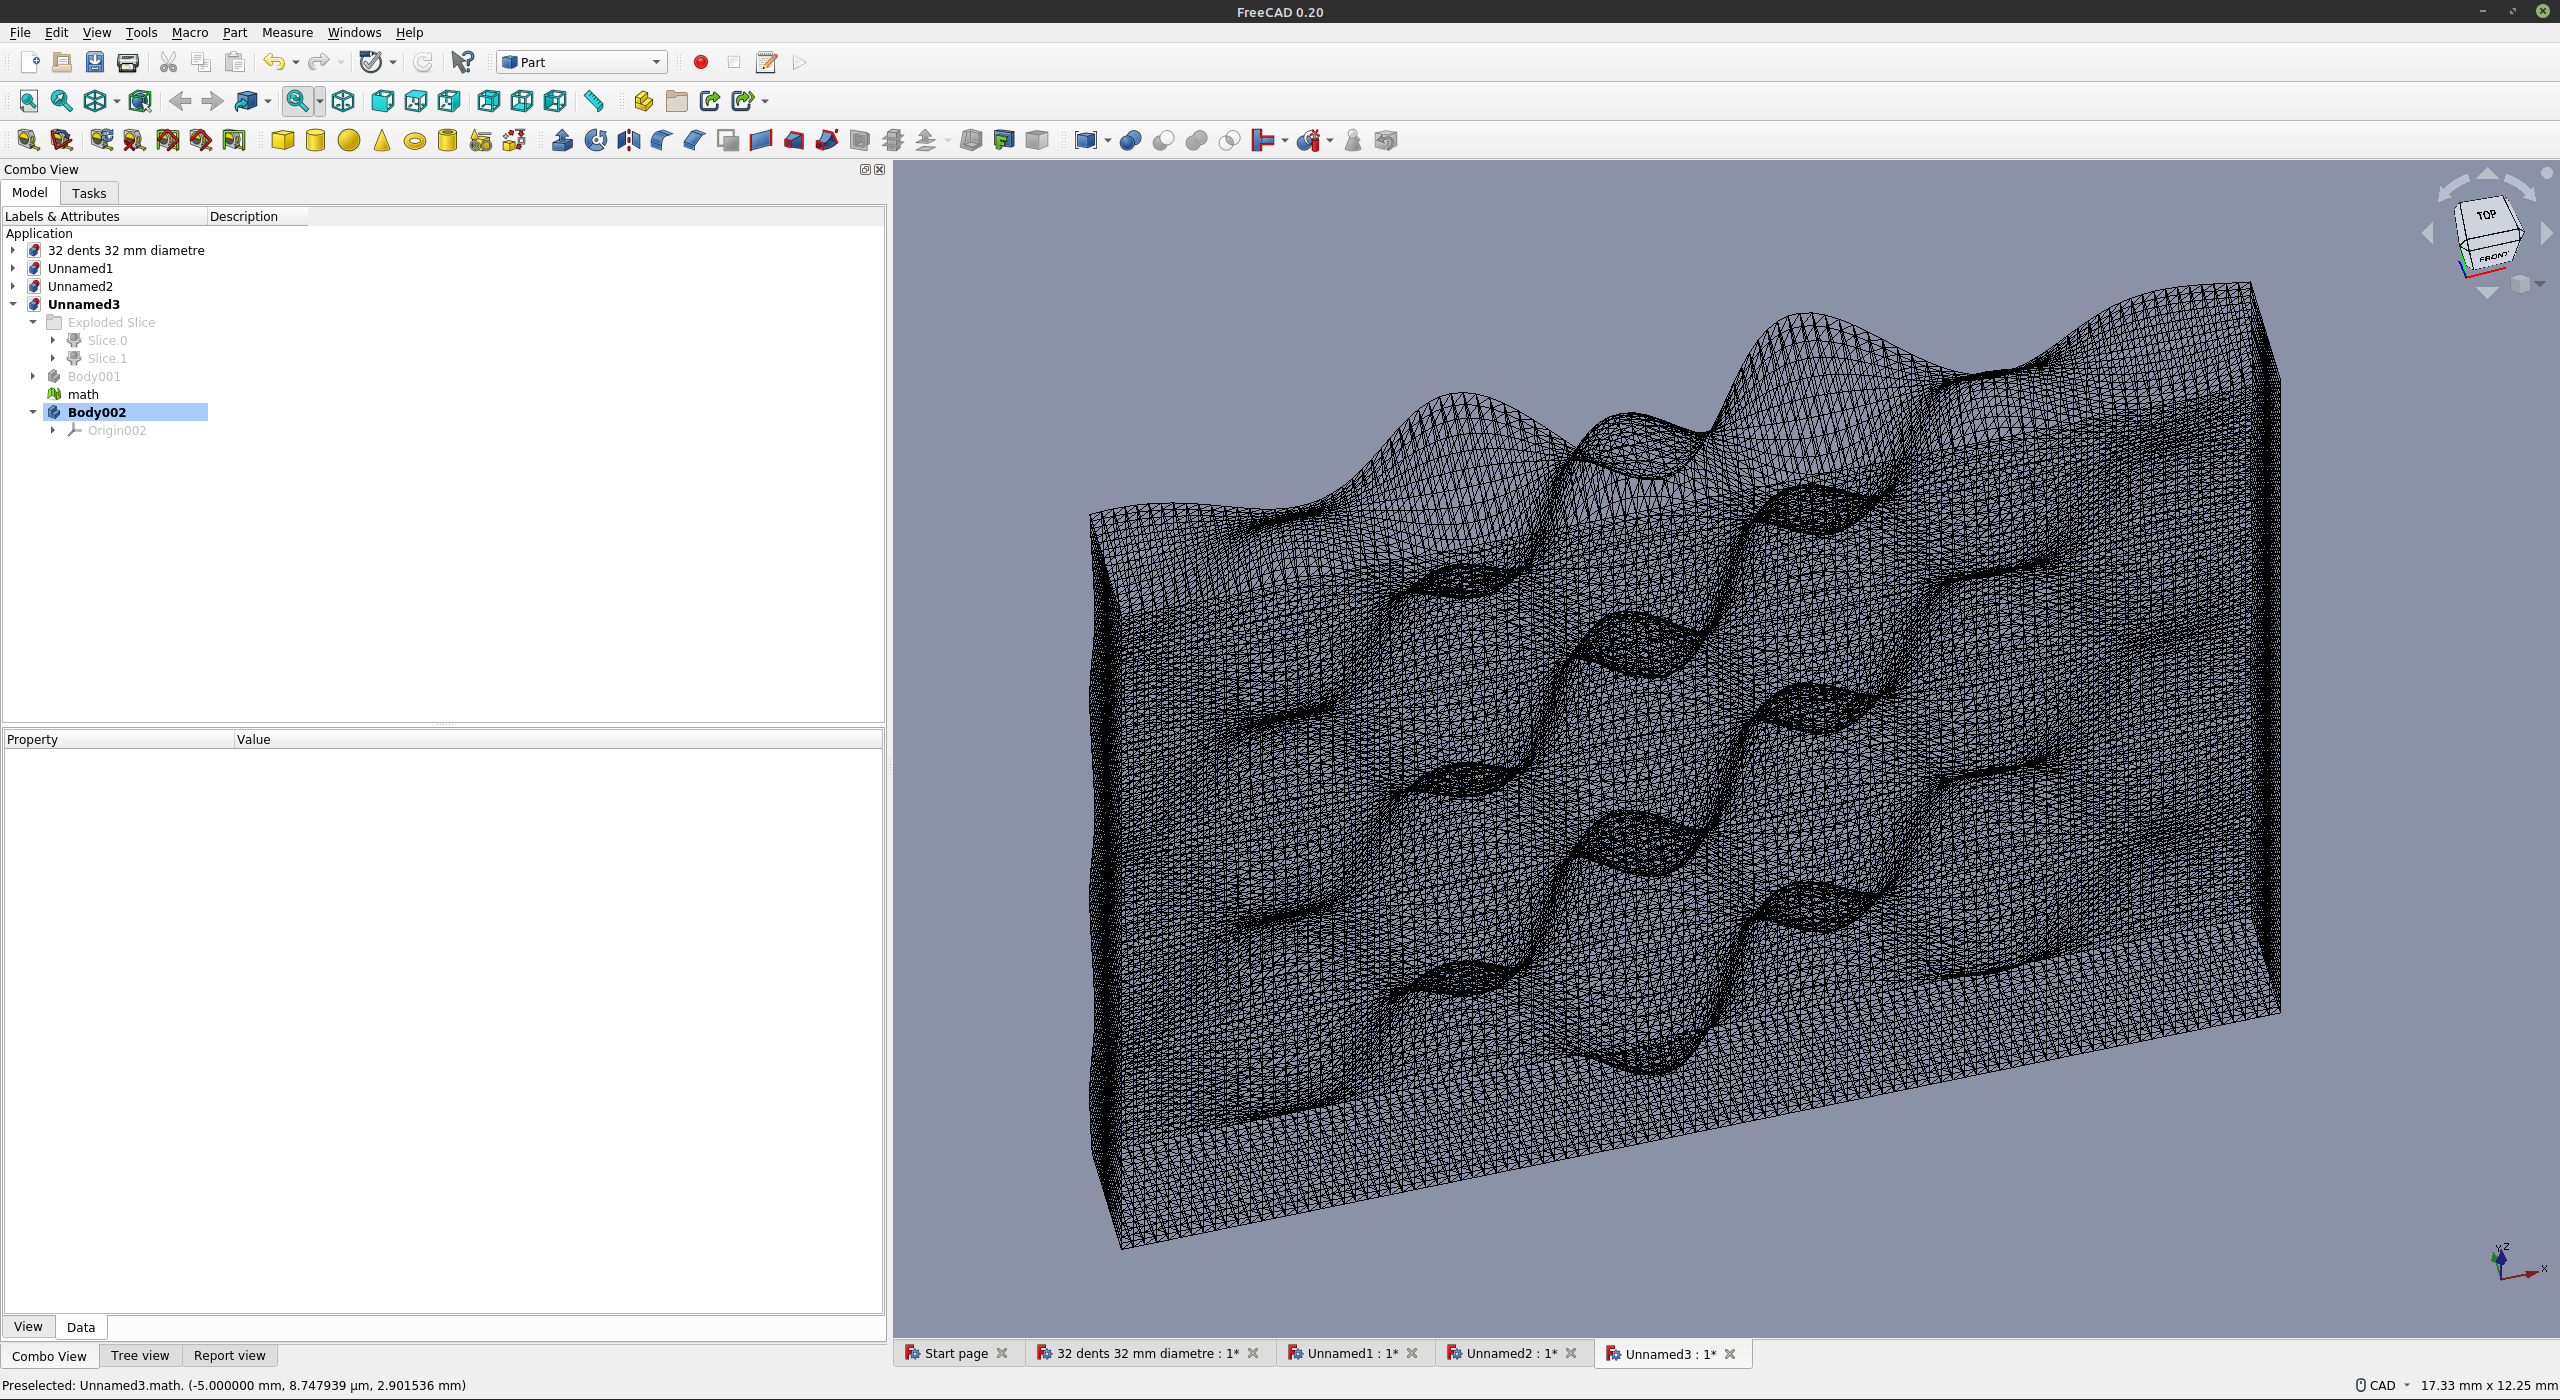Viewport: 2560px width, 1400px height.
Task: Open the macros dialog notepad icon
Action: [x=766, y=62]
